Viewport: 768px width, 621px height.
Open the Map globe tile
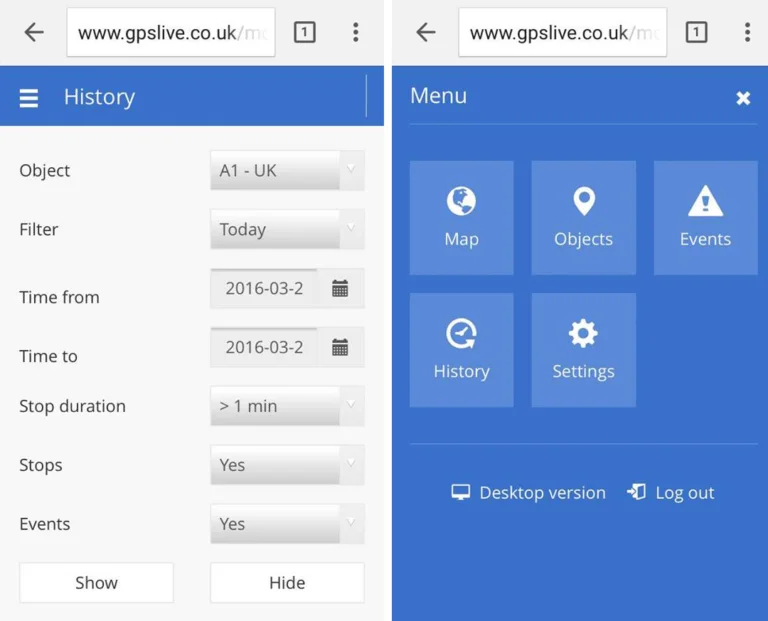coord(461,217)
